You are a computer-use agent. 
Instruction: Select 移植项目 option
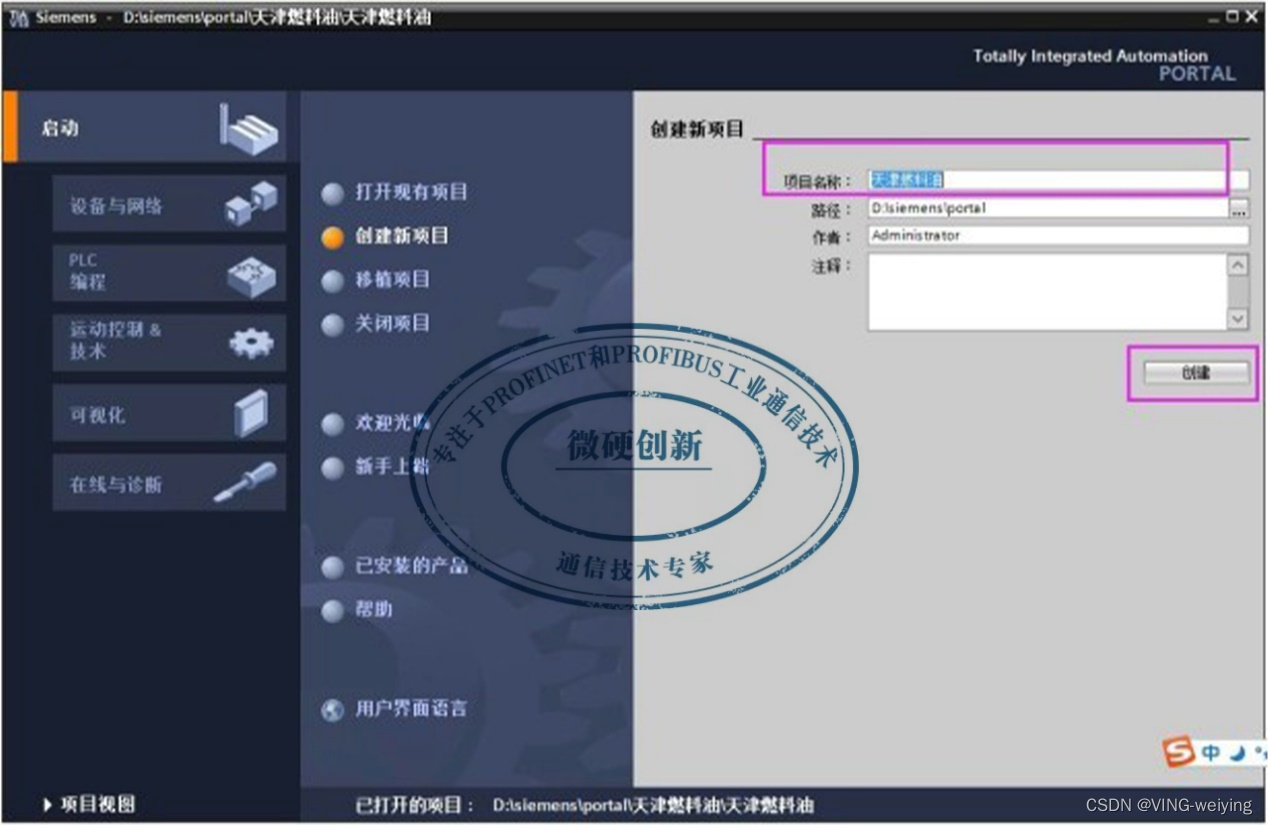(393, 280)
